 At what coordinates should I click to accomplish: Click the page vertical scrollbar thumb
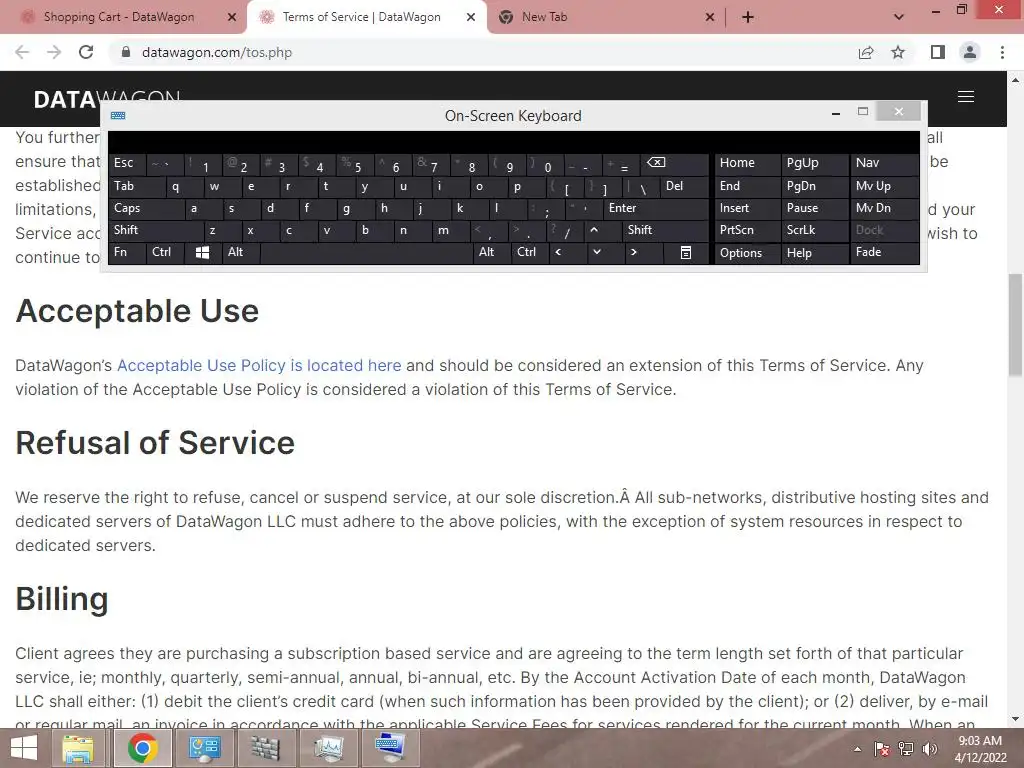tap(1015, 325)
